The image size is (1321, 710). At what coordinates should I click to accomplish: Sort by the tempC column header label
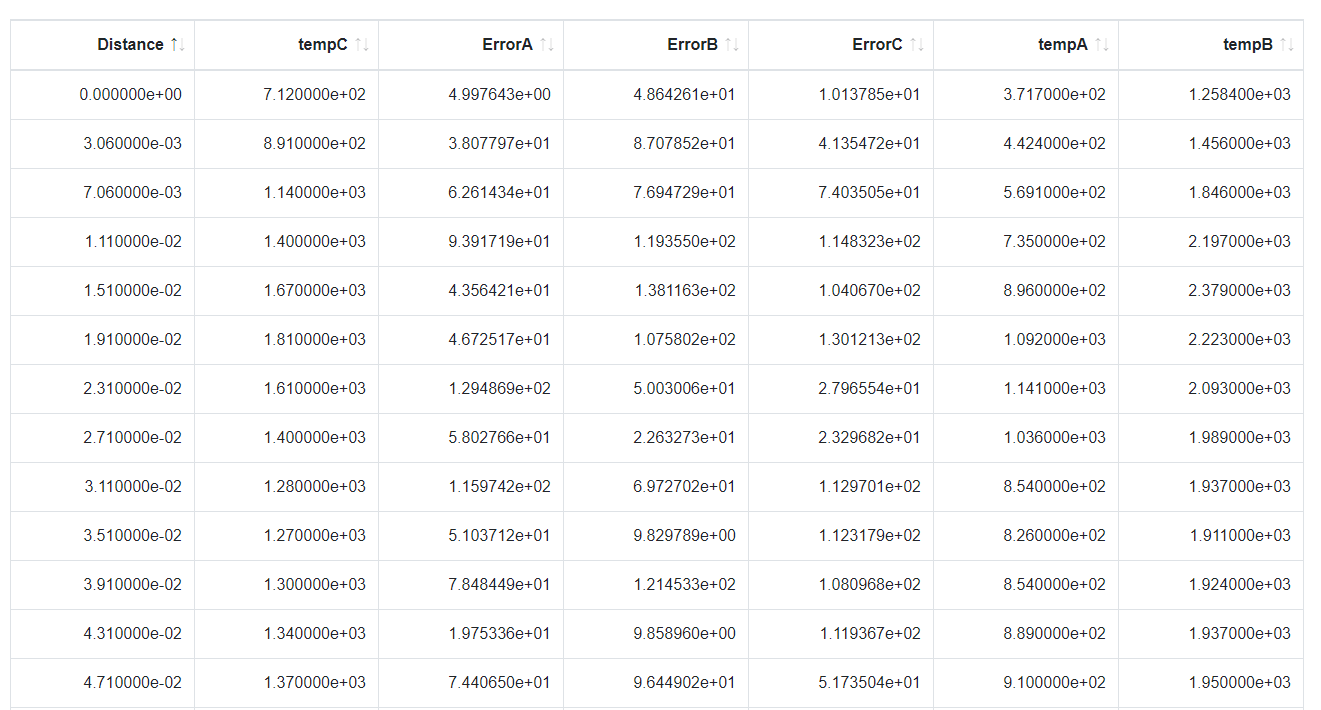click(323, 45)
